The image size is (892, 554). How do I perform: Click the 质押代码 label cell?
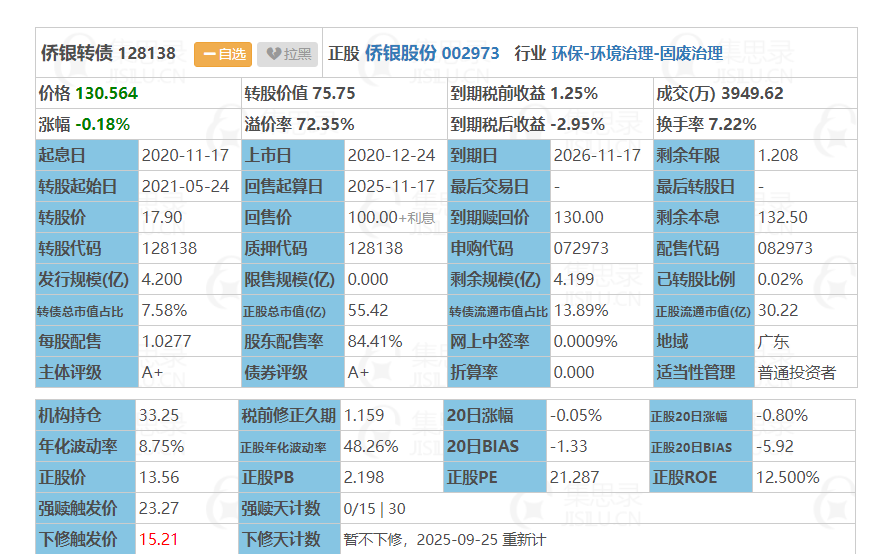(293, 249)
